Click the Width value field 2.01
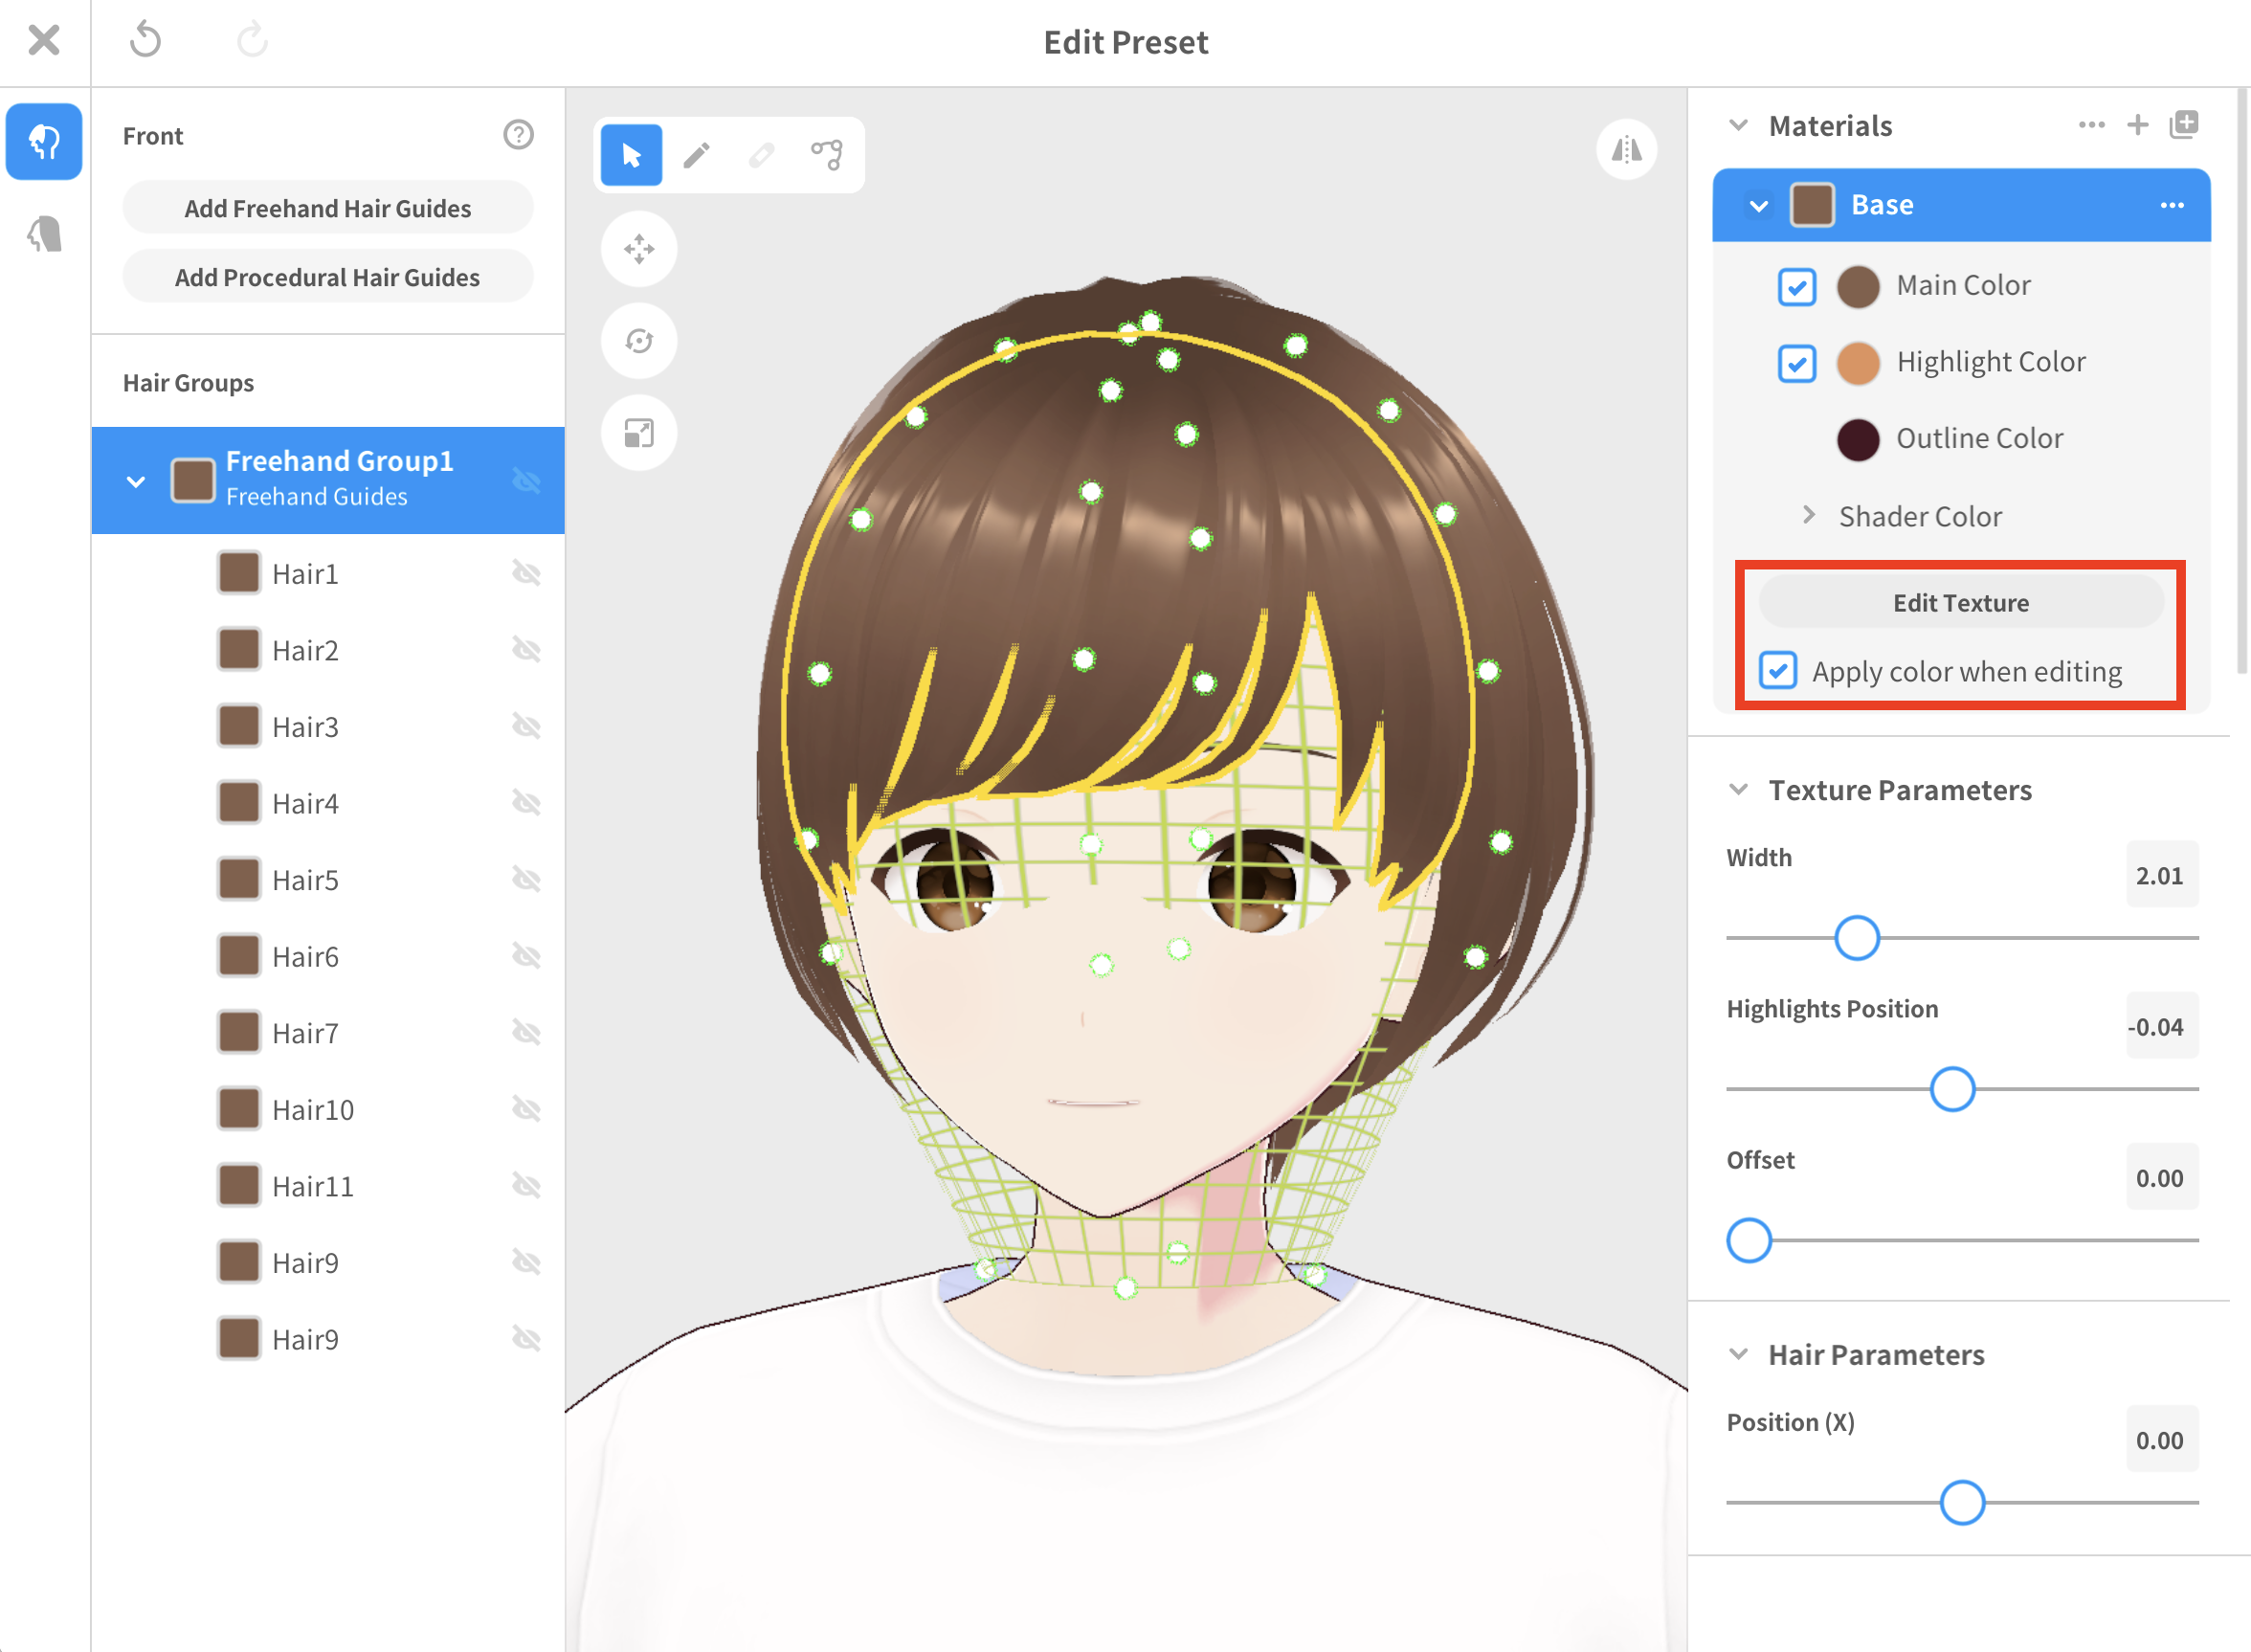The image size is (2251, 1652). point(2161,875)
